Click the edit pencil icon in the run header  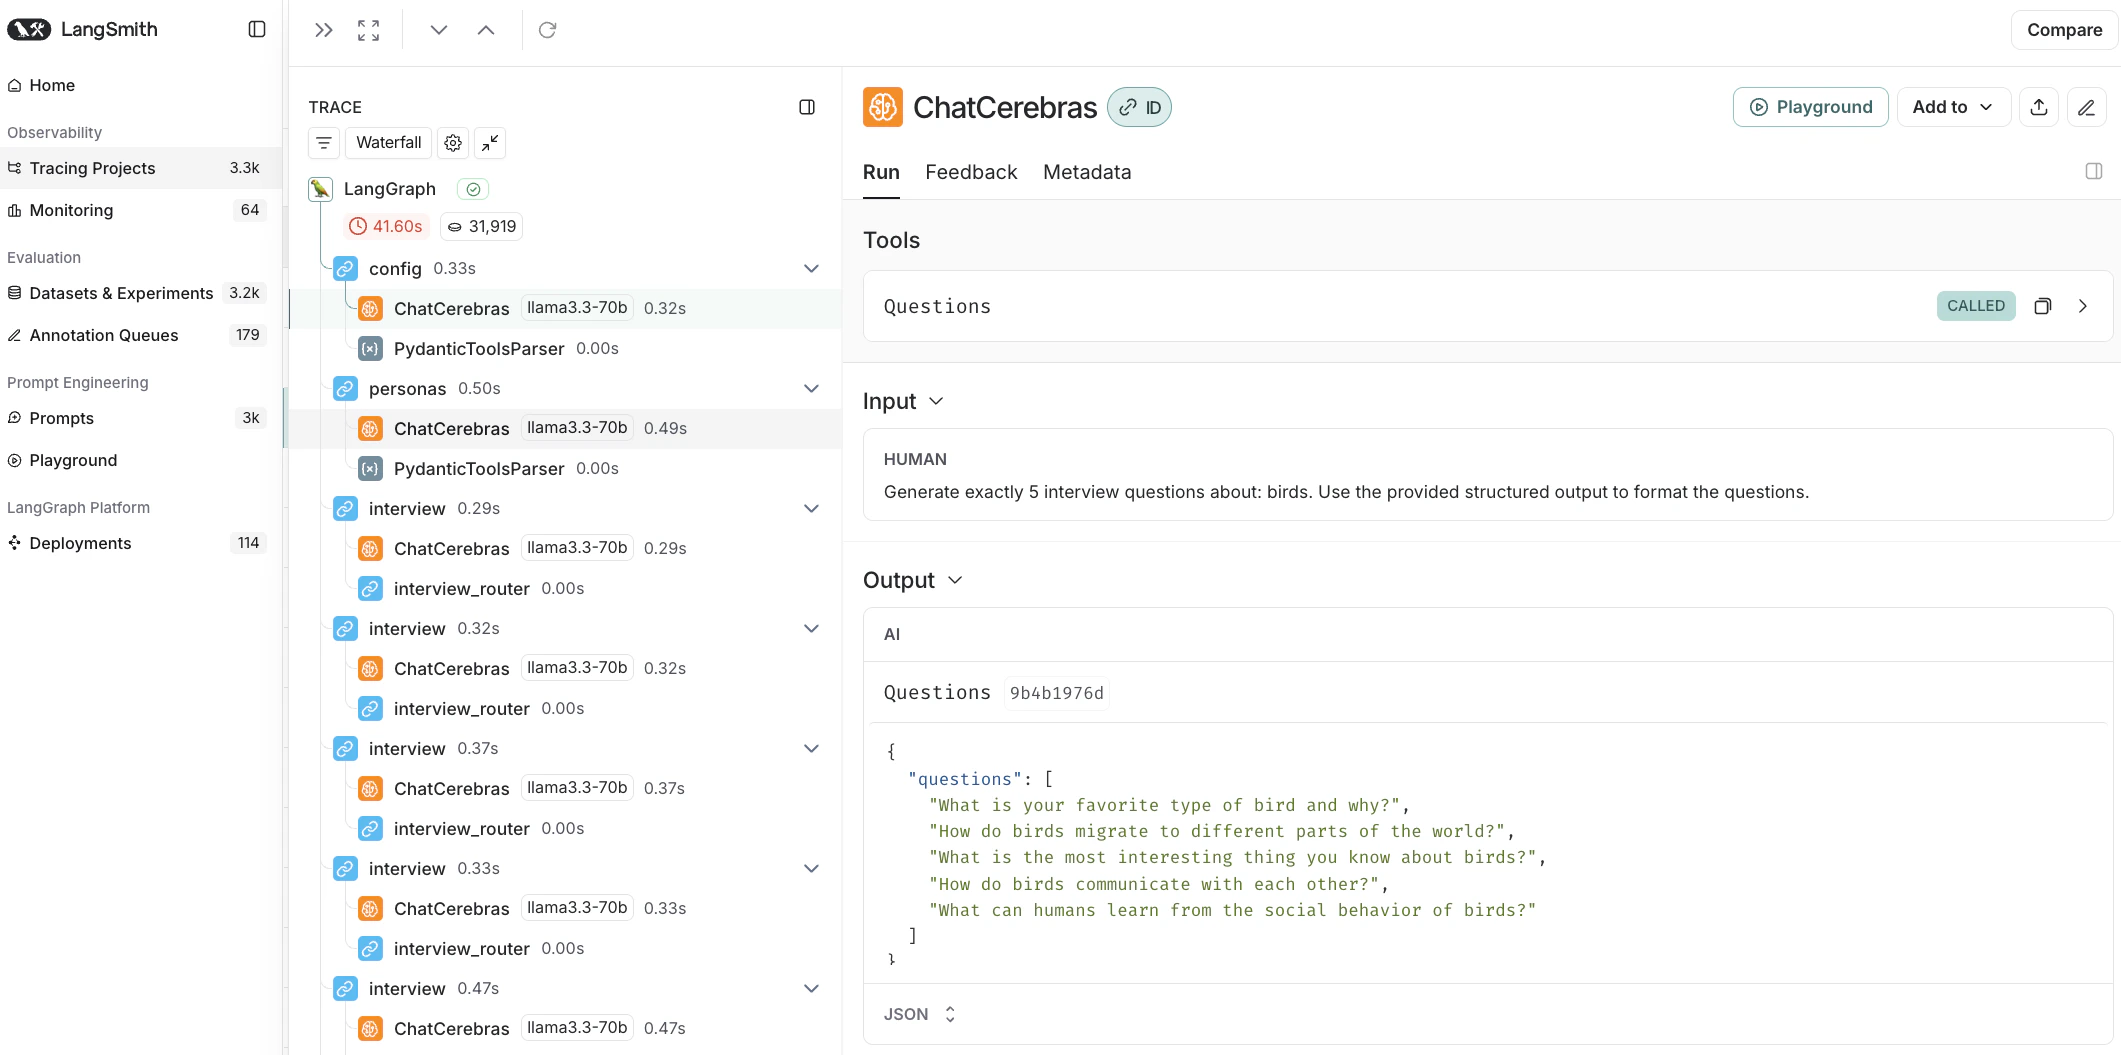pos(2086,107)
